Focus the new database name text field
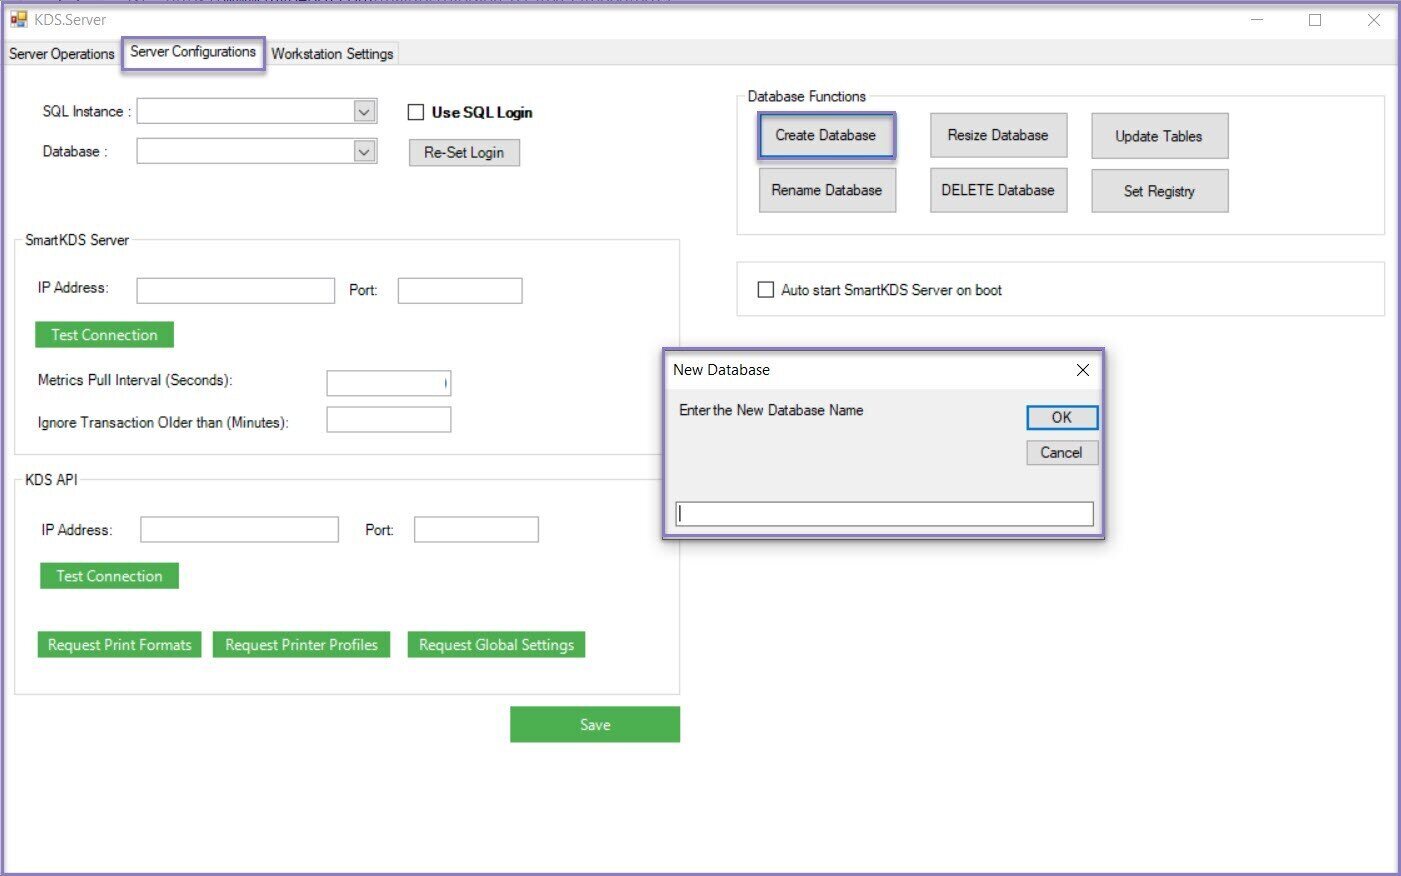 click(884, 514)
